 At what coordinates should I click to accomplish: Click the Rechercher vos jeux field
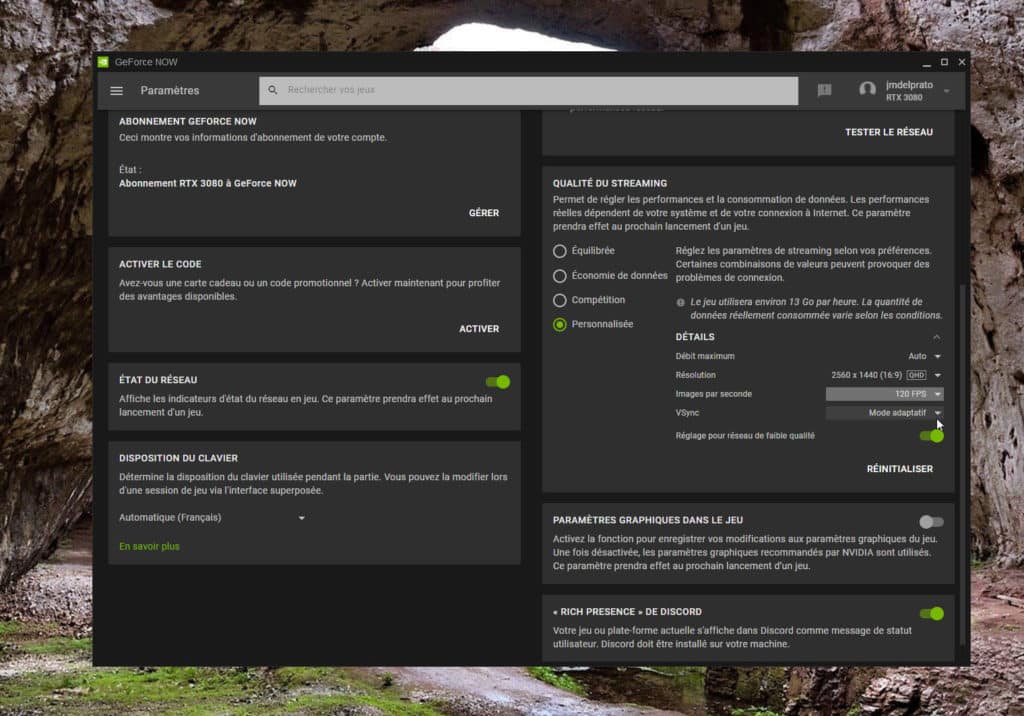[528, 90]
